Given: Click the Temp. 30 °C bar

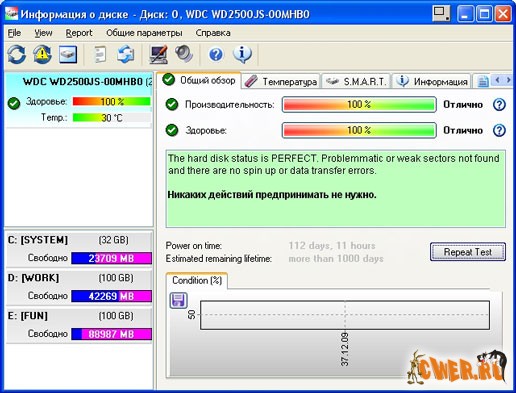Looking at the screenshot, I should click(x=112, y=118).
